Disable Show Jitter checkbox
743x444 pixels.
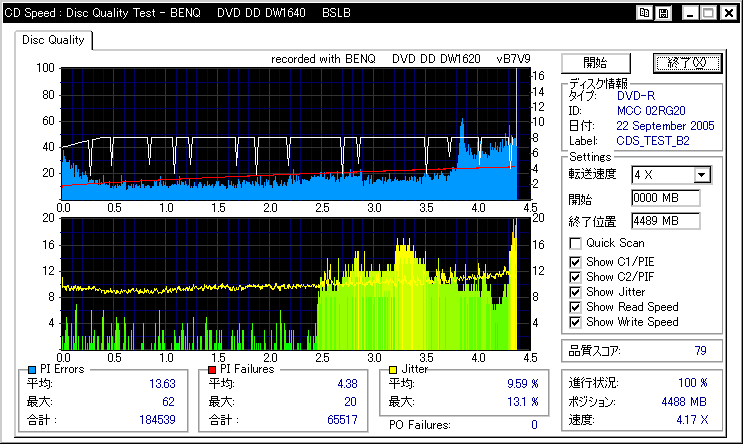coord(575,292)
